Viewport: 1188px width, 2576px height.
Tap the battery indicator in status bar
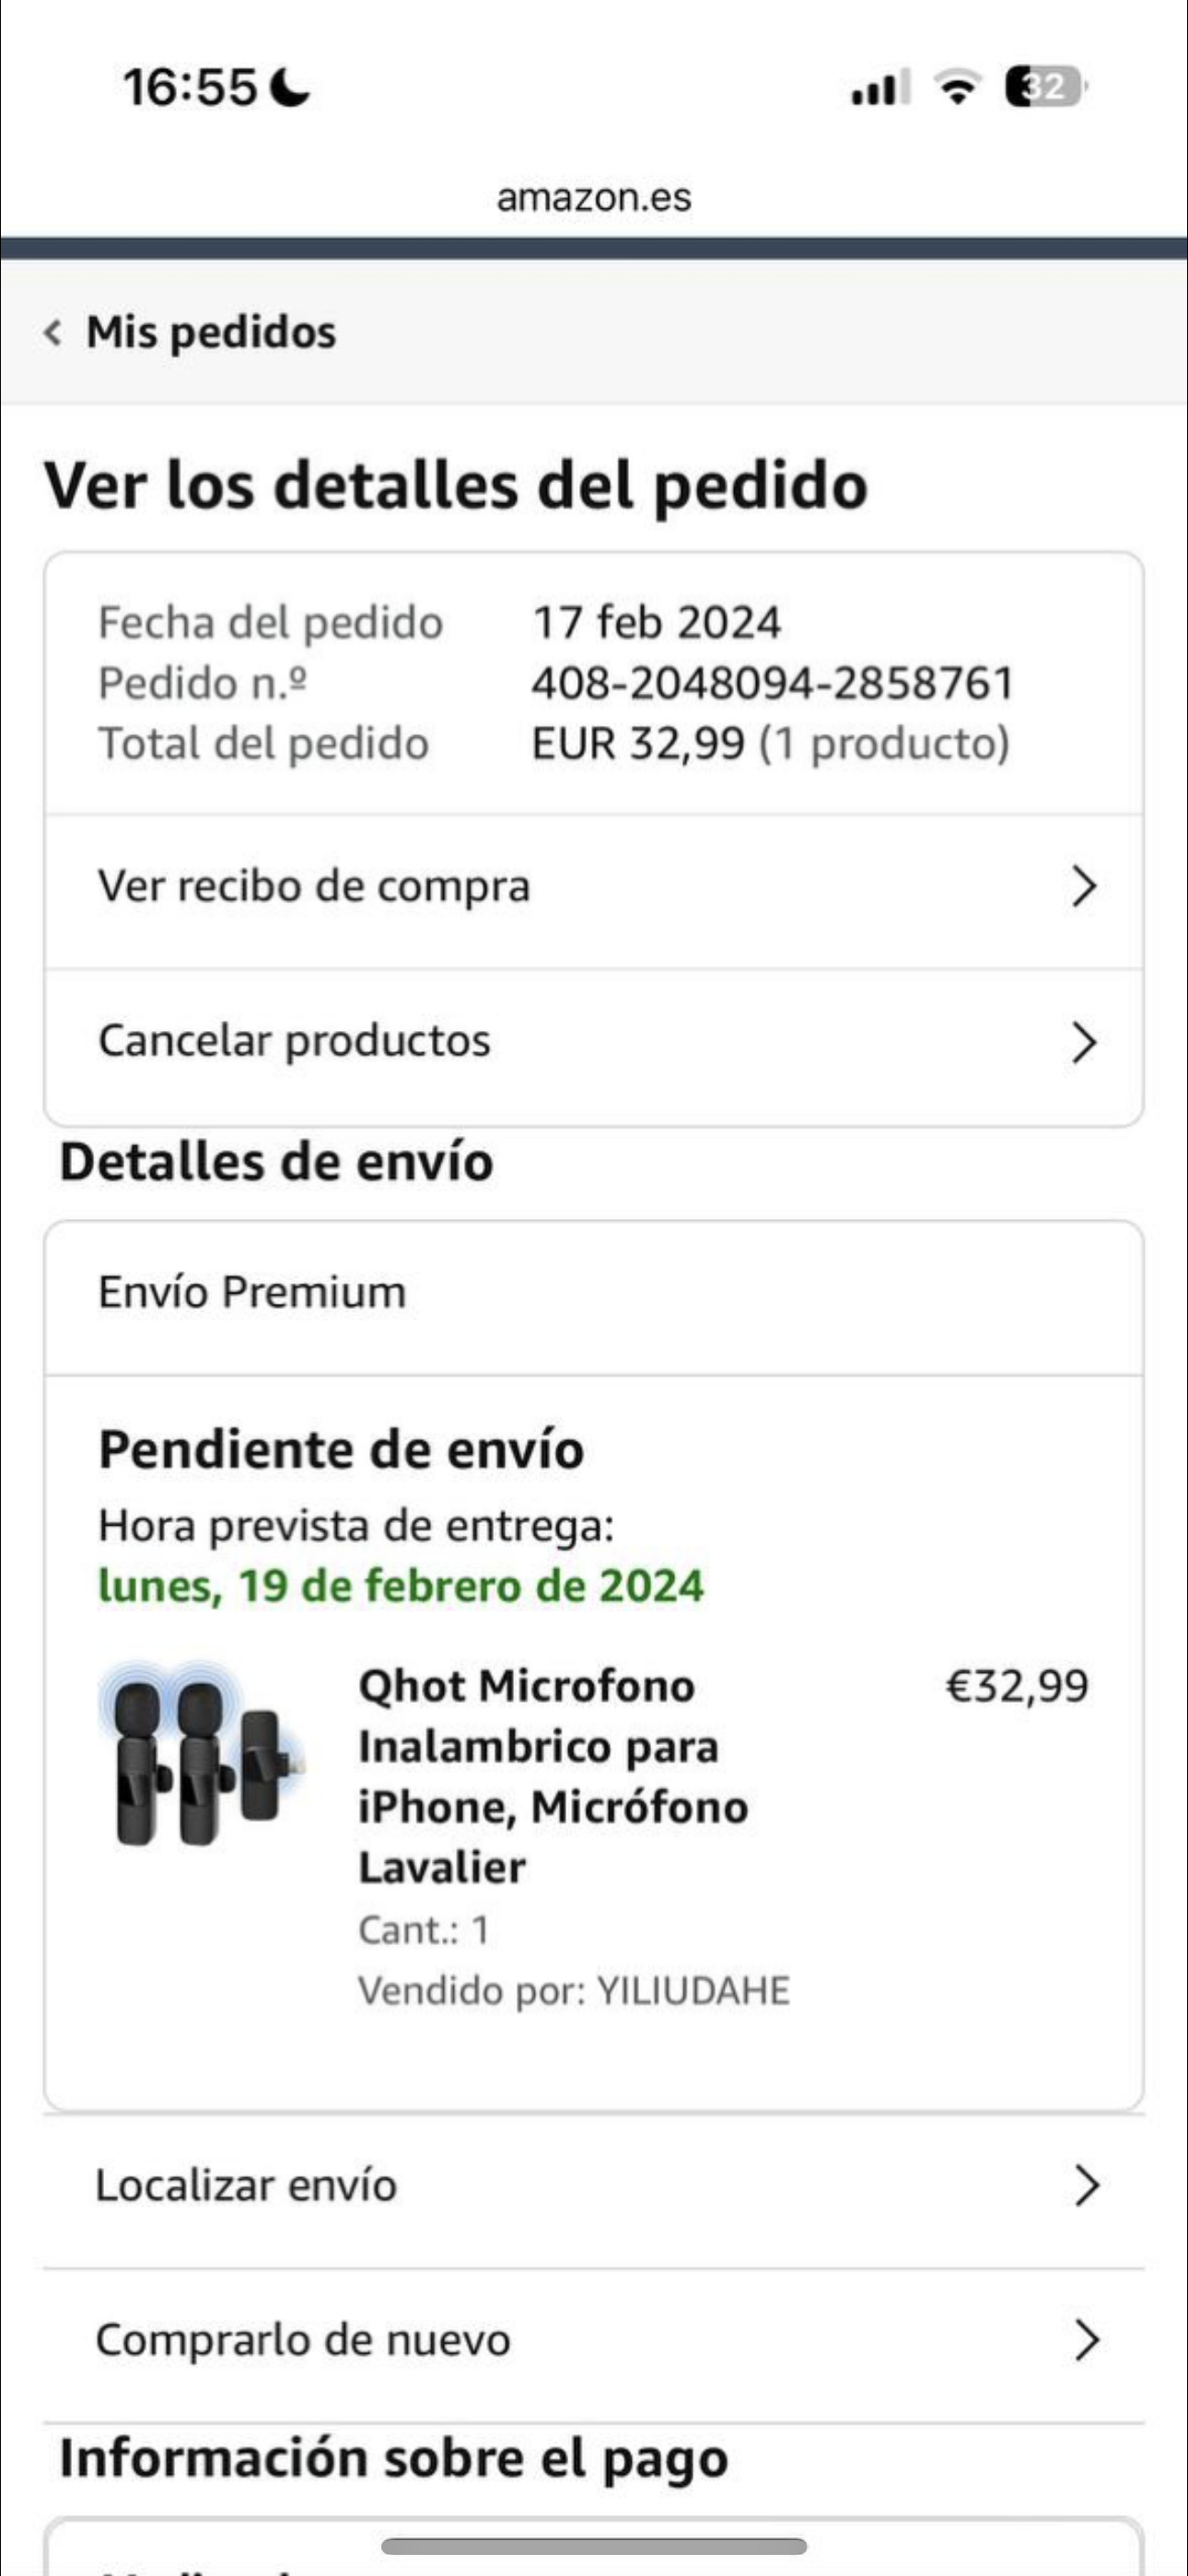pos(1045,87)
